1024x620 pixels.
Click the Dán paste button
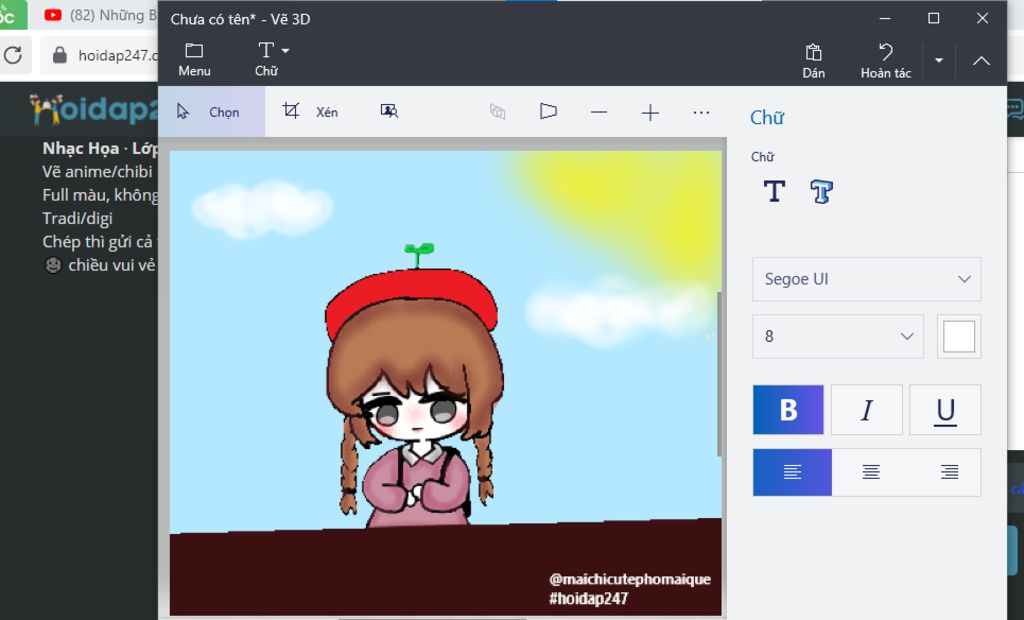tap(813, 61)
